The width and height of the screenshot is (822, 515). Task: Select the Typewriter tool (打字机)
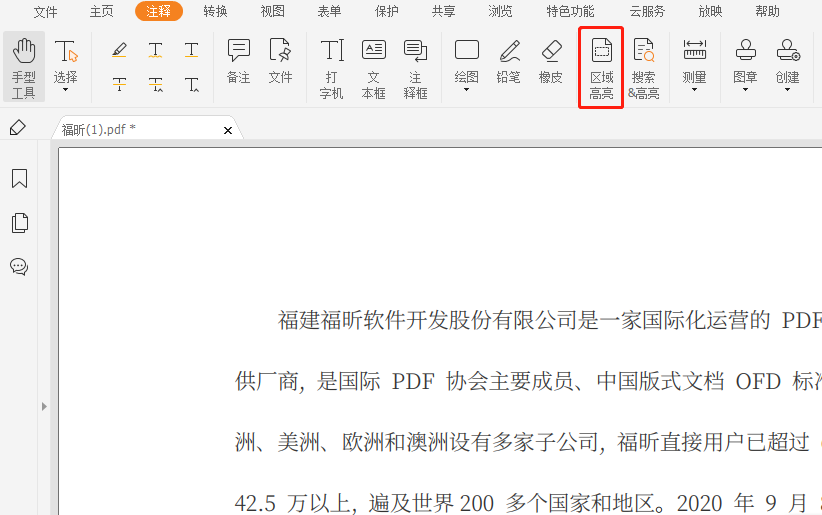coord(331,66)
